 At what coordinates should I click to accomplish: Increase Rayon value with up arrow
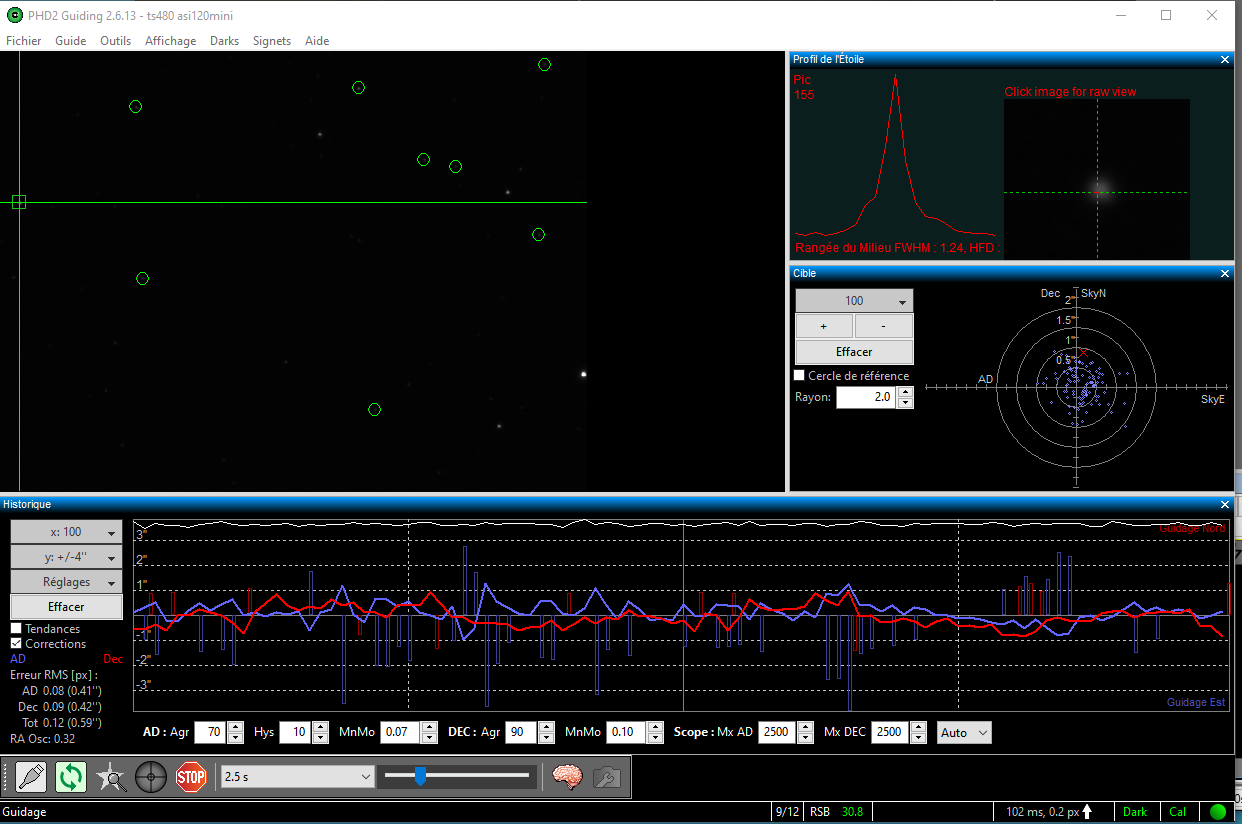(905, 392)
